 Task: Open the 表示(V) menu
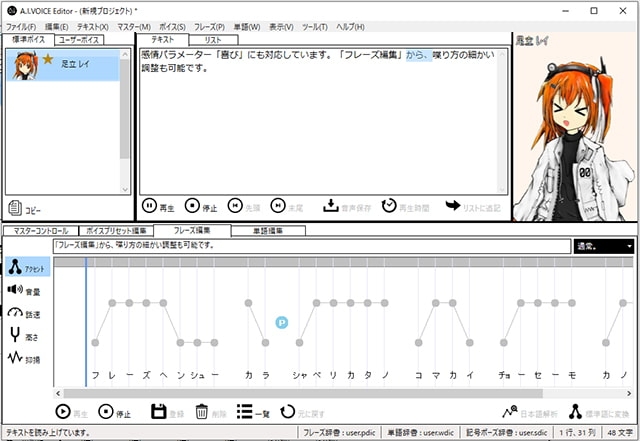[281, 27]
